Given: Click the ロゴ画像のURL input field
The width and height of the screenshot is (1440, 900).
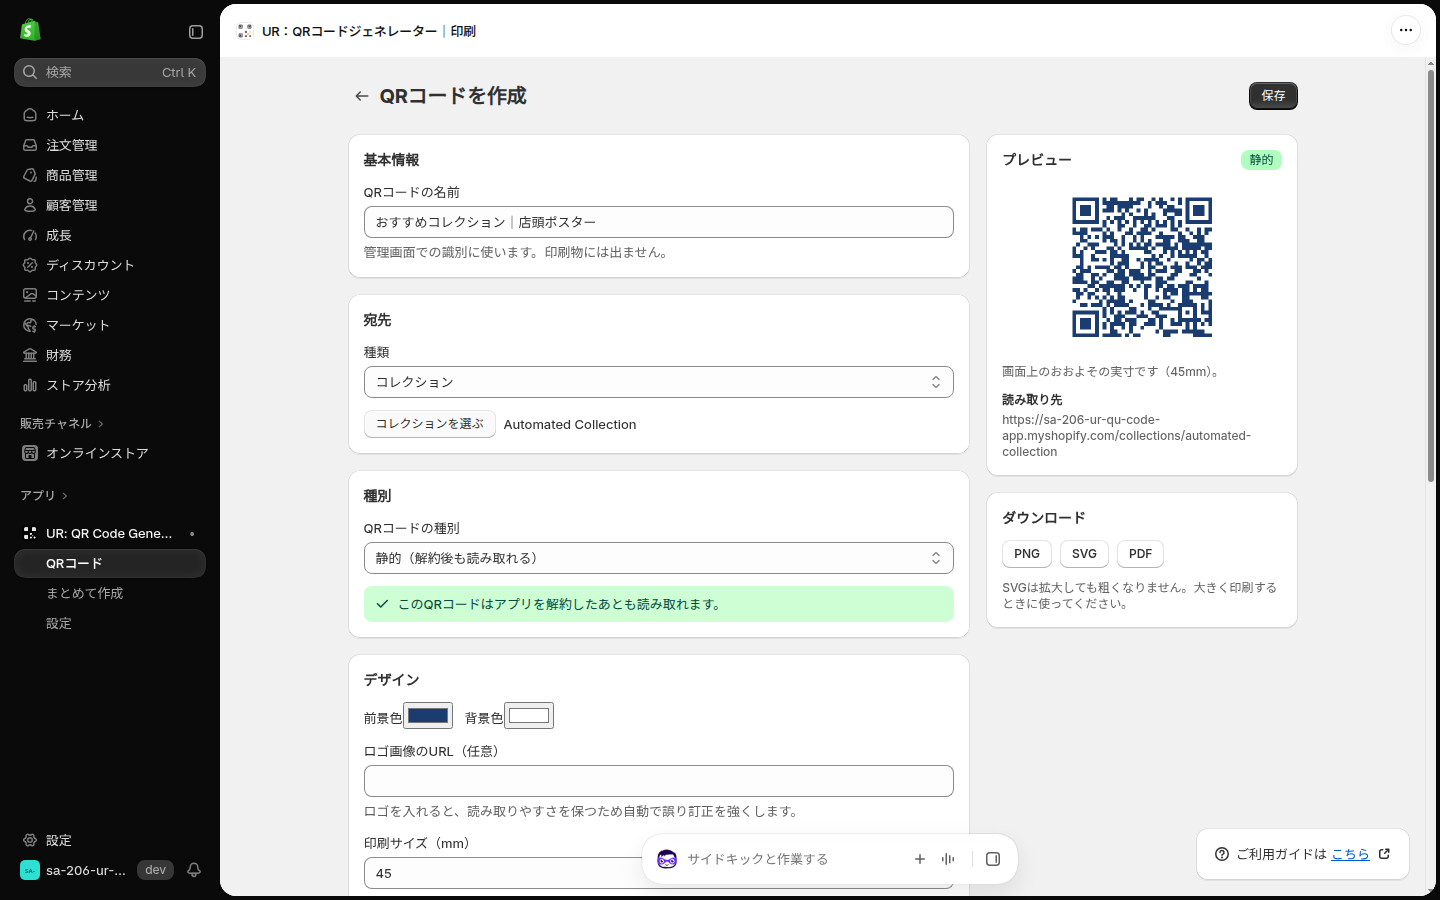Looking at the screenshot, I should coord(659,781).
